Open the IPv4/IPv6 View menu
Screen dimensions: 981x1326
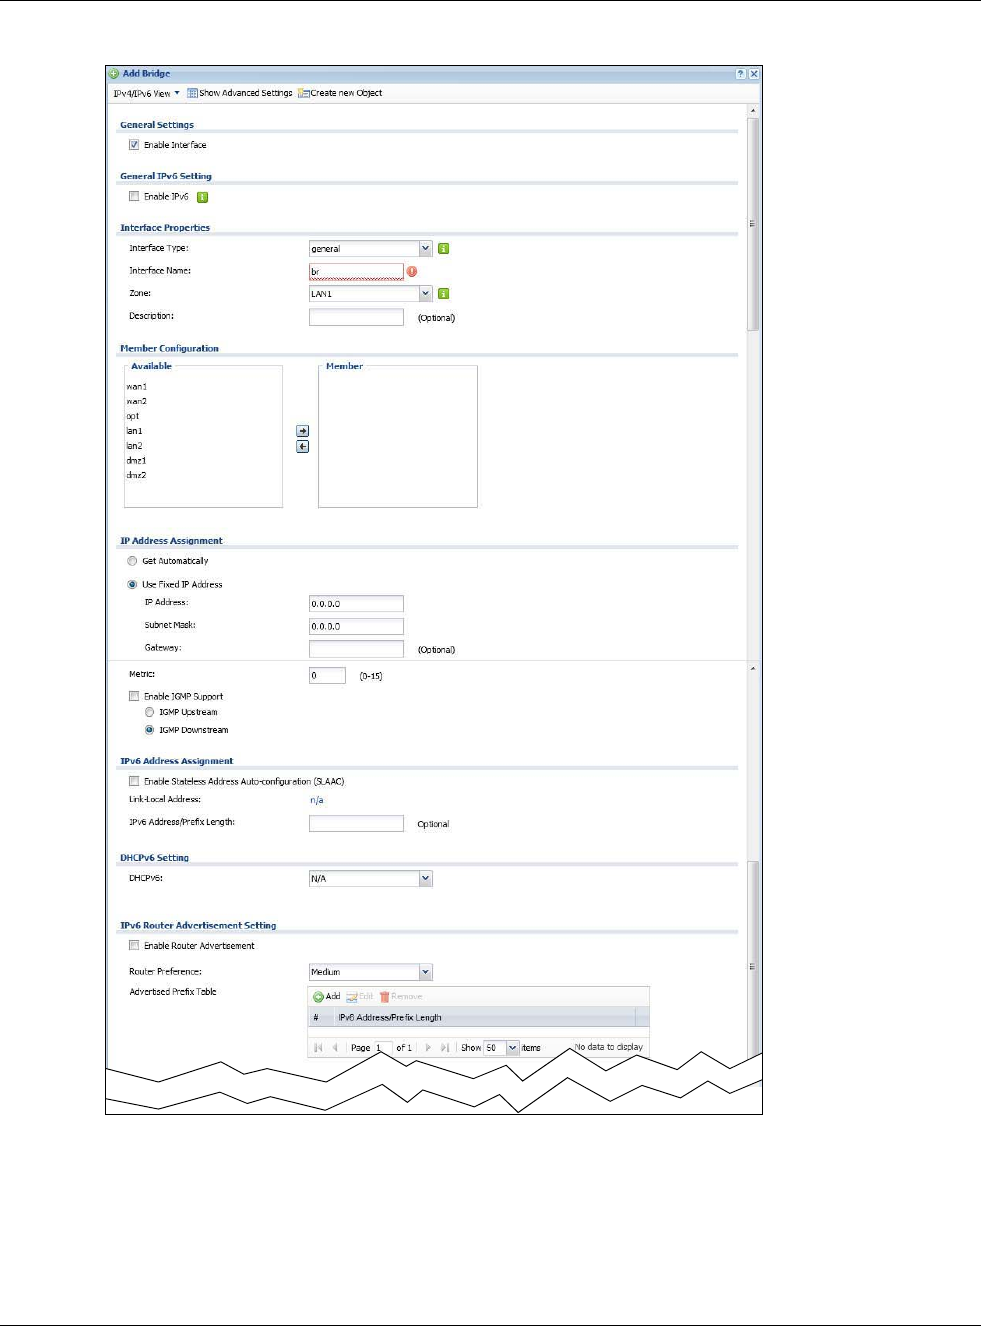146,93
